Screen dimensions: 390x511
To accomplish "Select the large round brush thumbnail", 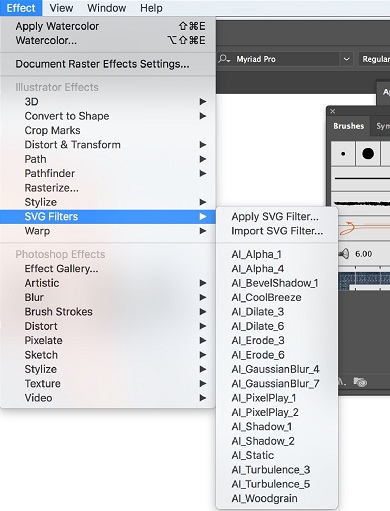I will 368,154.
